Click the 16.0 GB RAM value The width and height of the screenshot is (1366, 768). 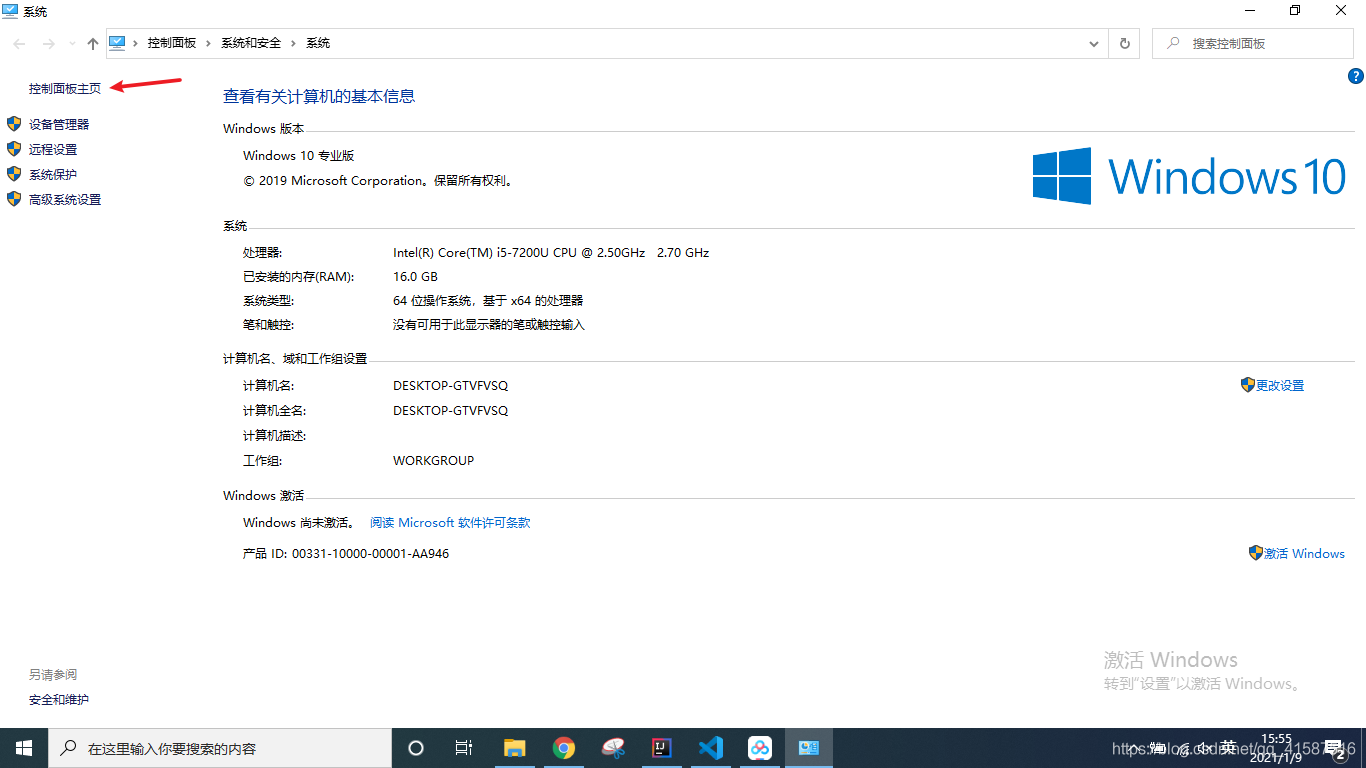pos(415,276)
